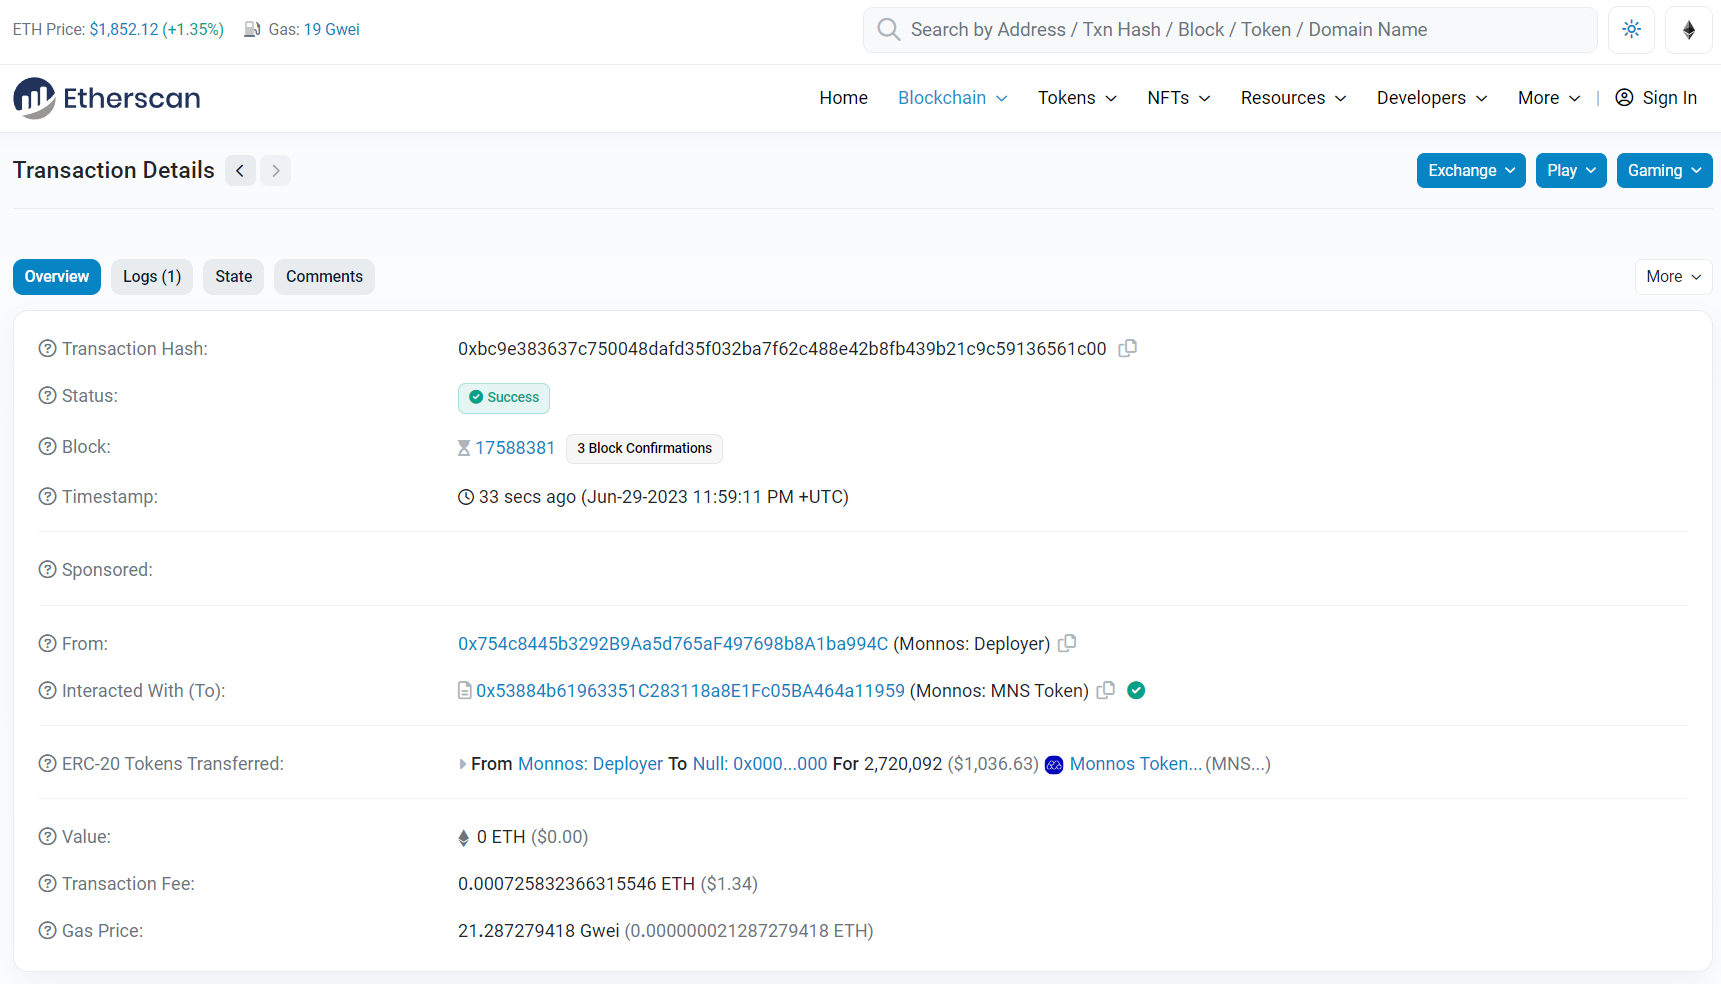Focus the address/txn hash search field

click(1230, 29)
